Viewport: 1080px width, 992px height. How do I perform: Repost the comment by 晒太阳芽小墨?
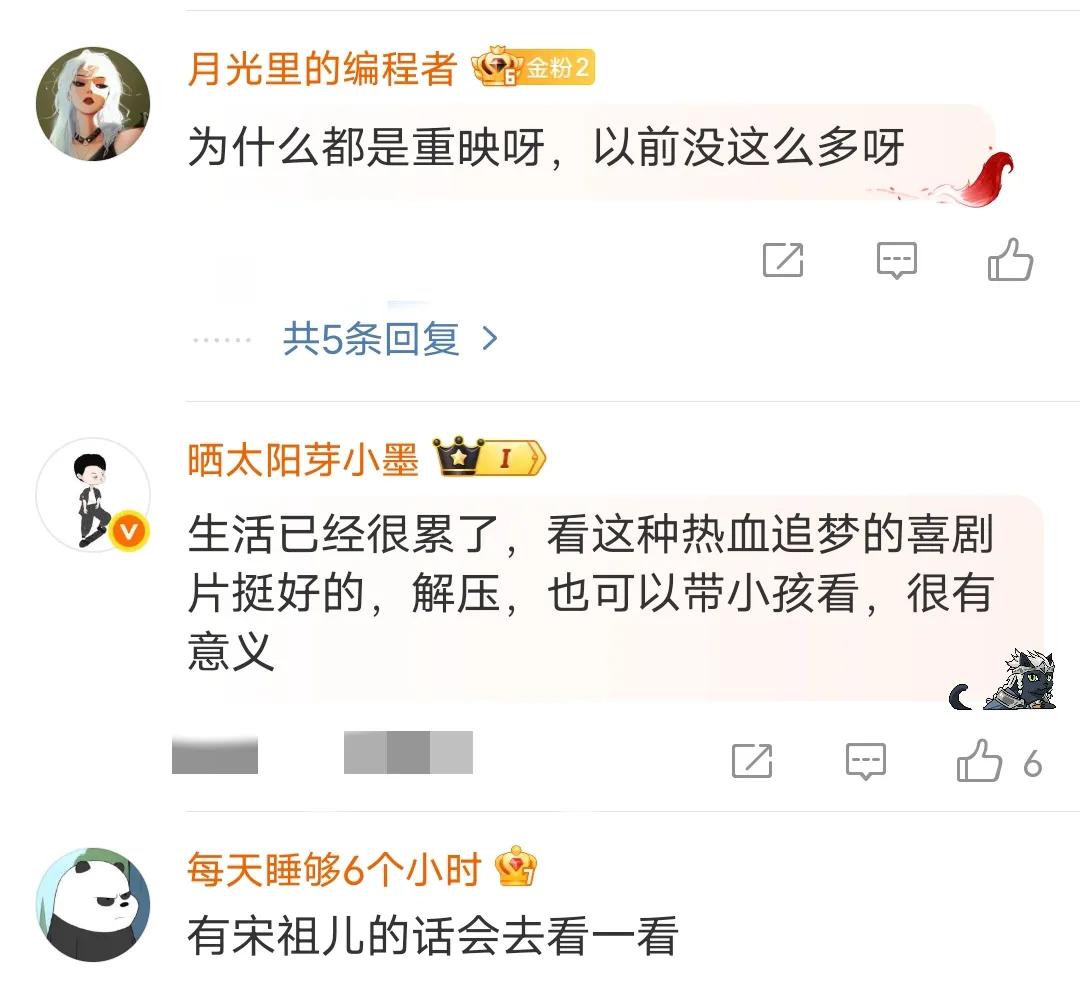click(751, 761)
